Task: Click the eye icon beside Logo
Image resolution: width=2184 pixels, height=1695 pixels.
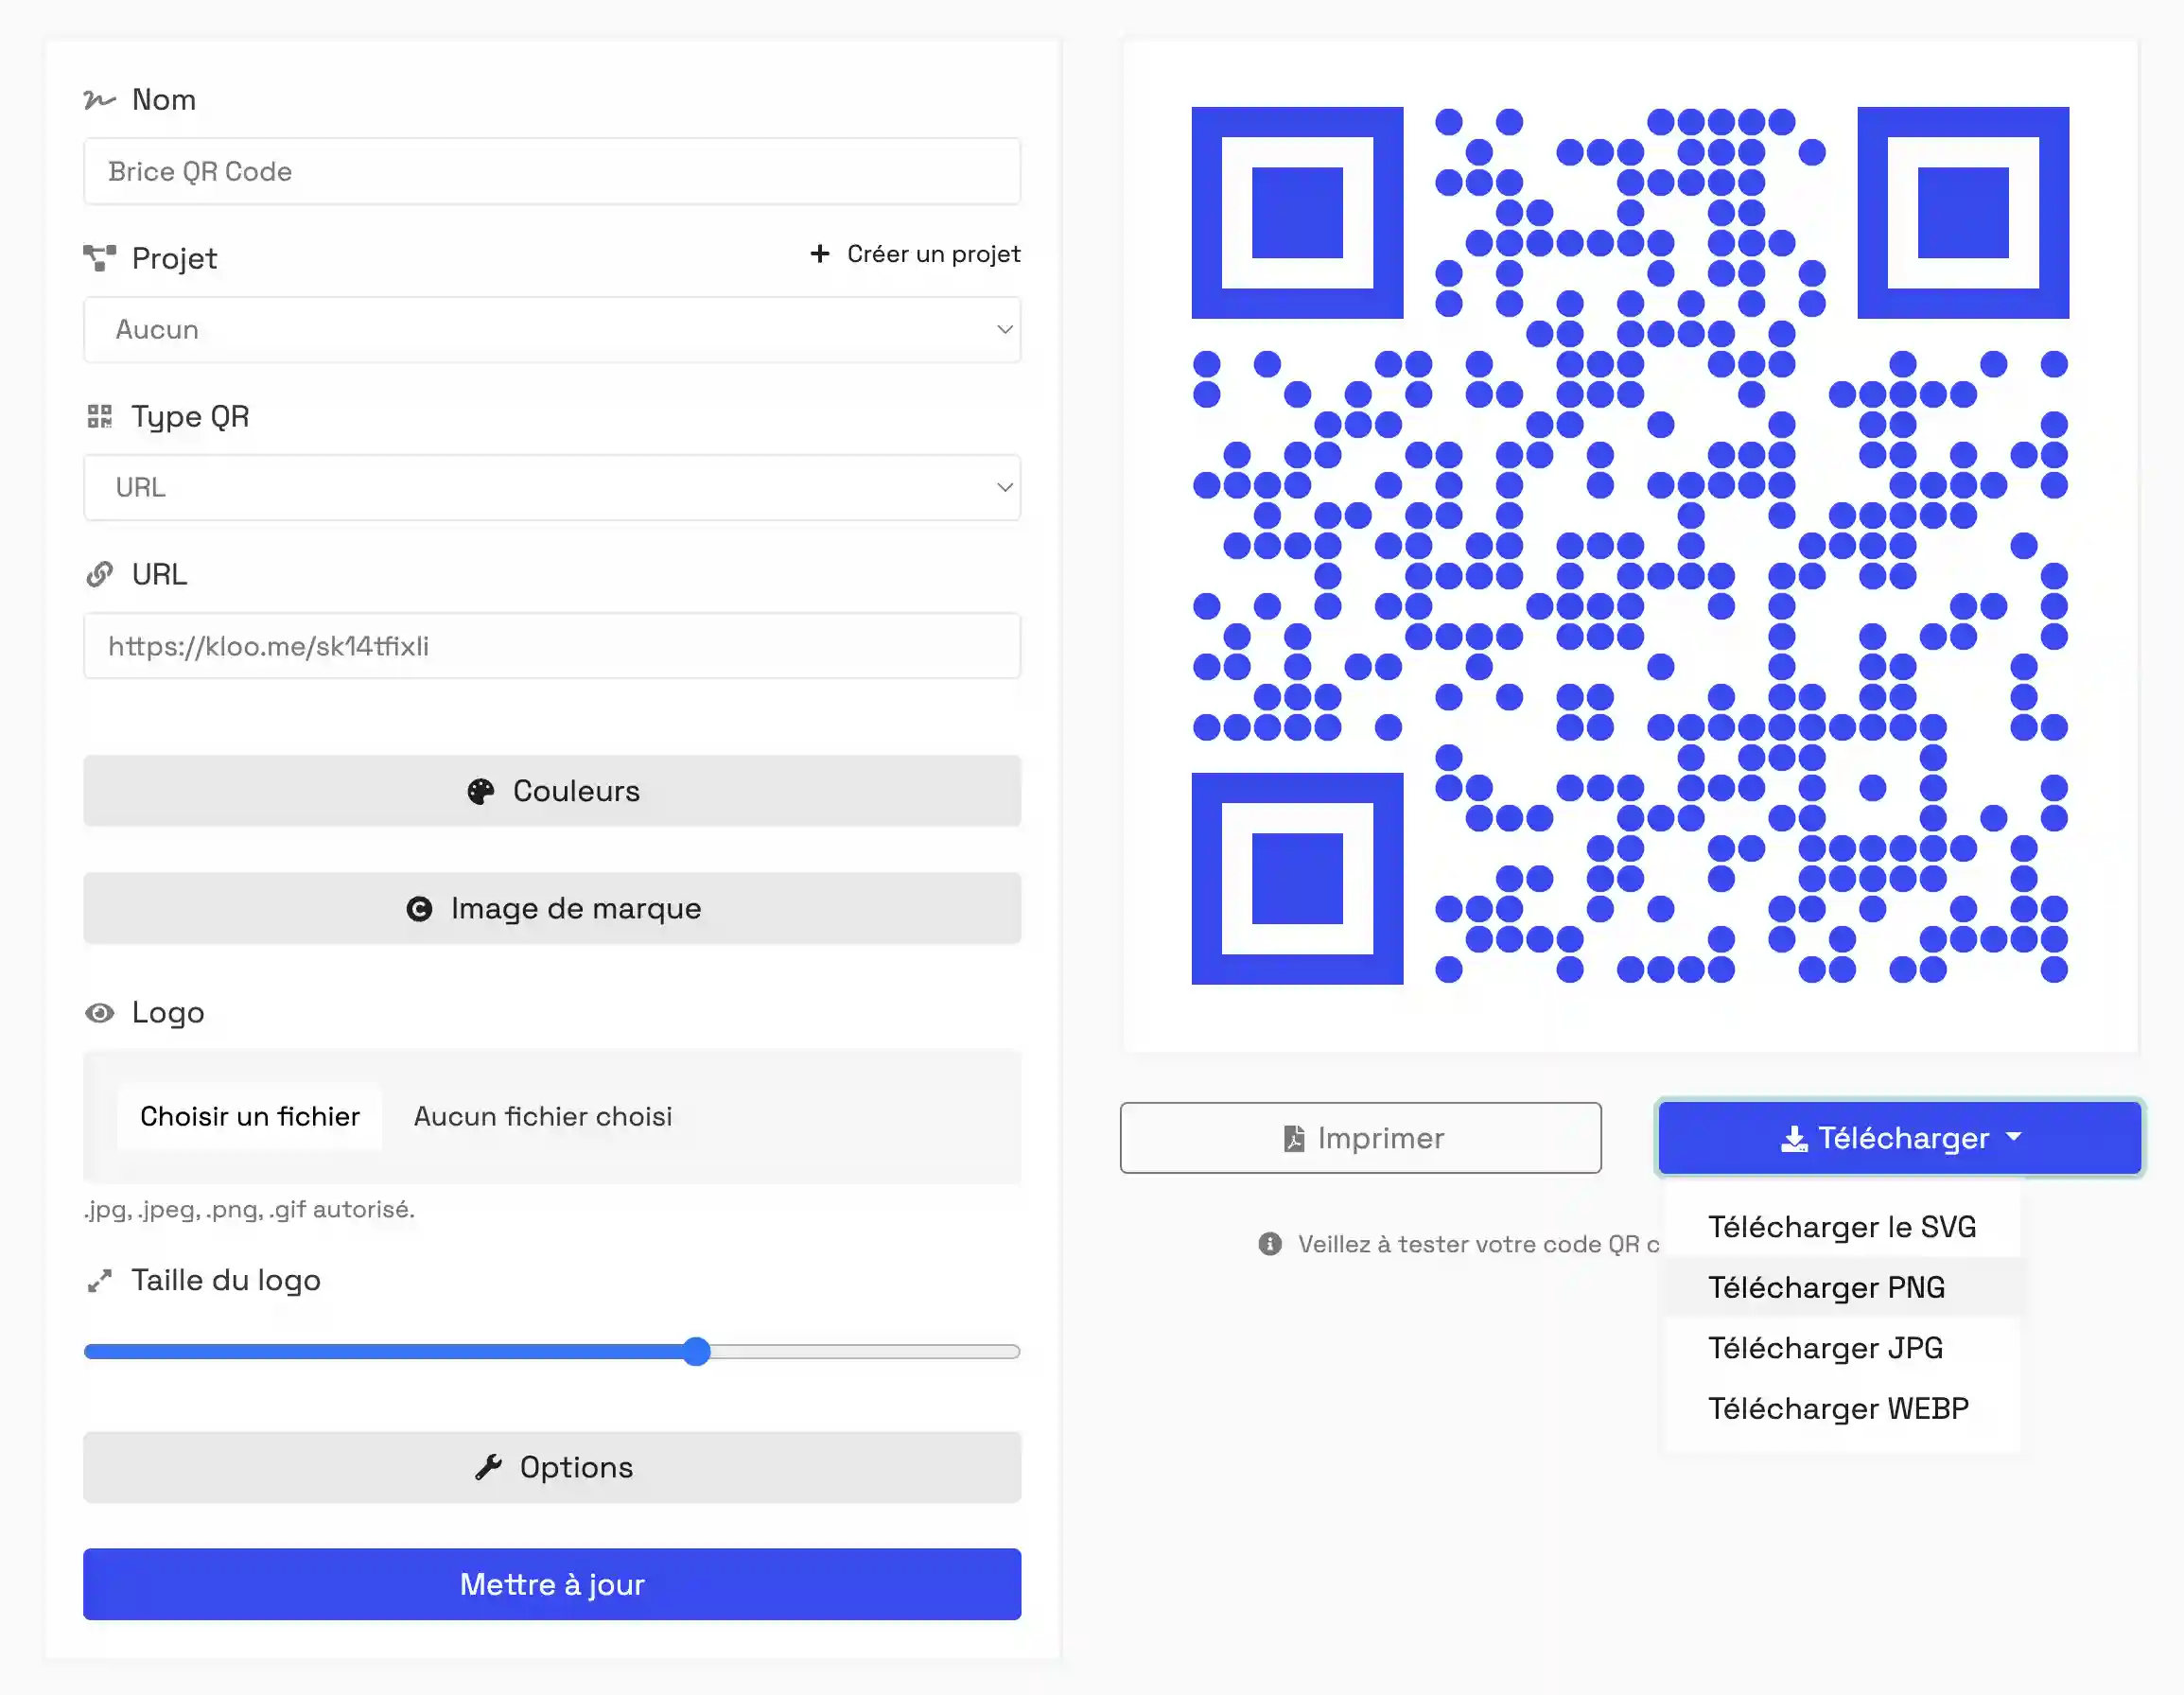Action: [99, 1013]
